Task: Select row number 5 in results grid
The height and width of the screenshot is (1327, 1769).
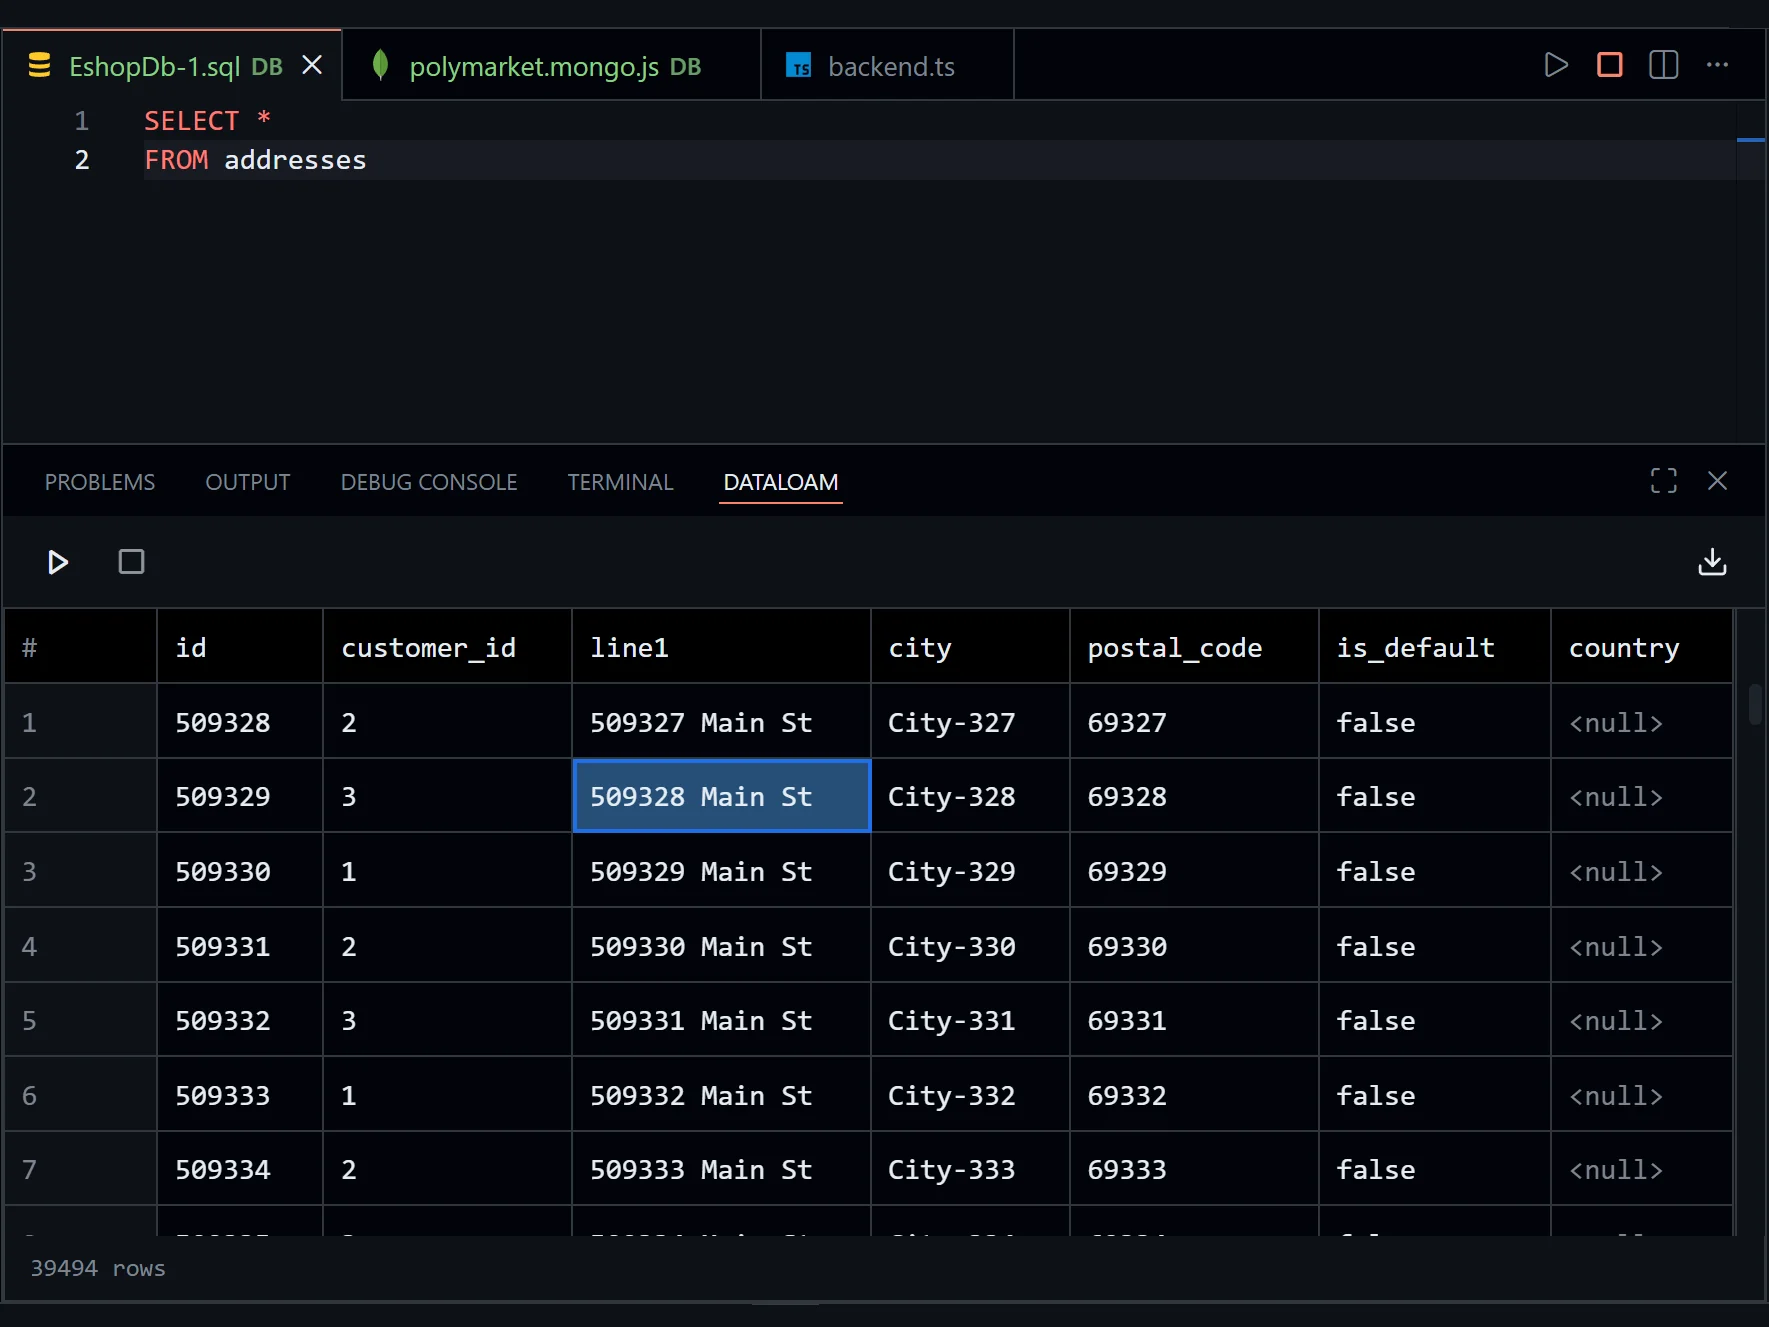Action: pos(81,1020)
